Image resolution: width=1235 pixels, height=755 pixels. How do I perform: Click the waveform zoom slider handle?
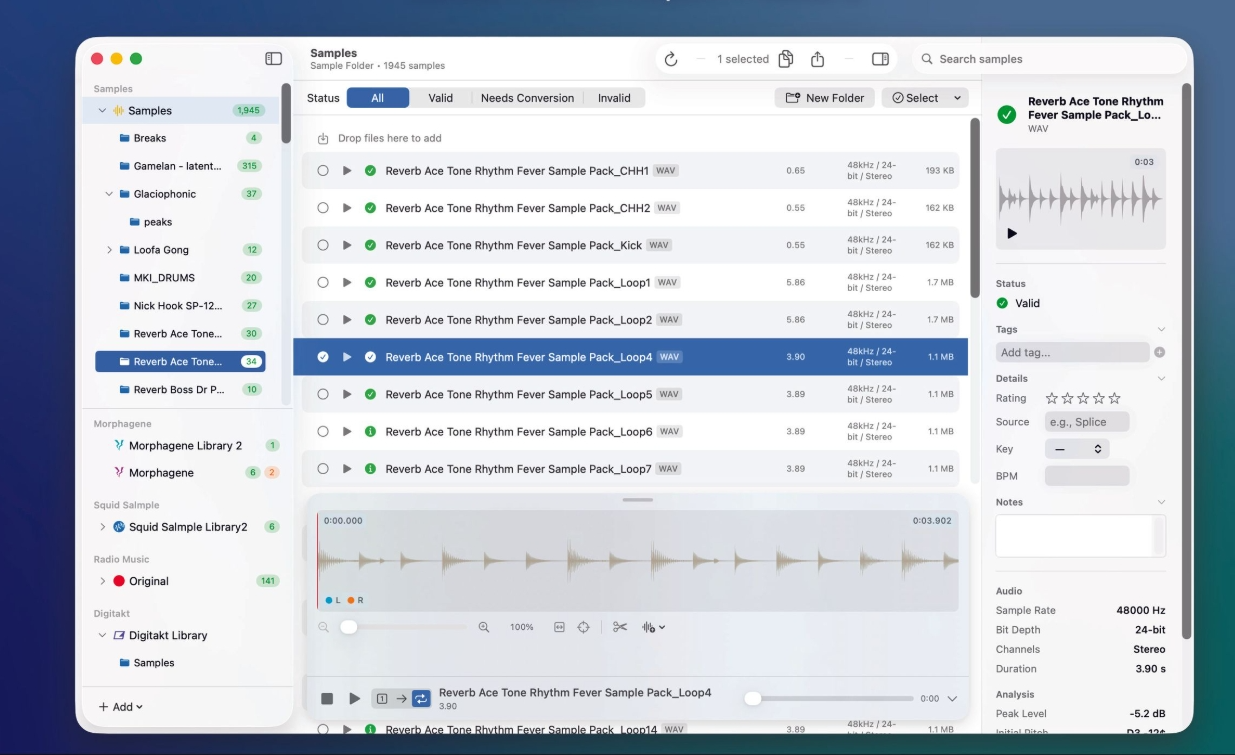348,627
